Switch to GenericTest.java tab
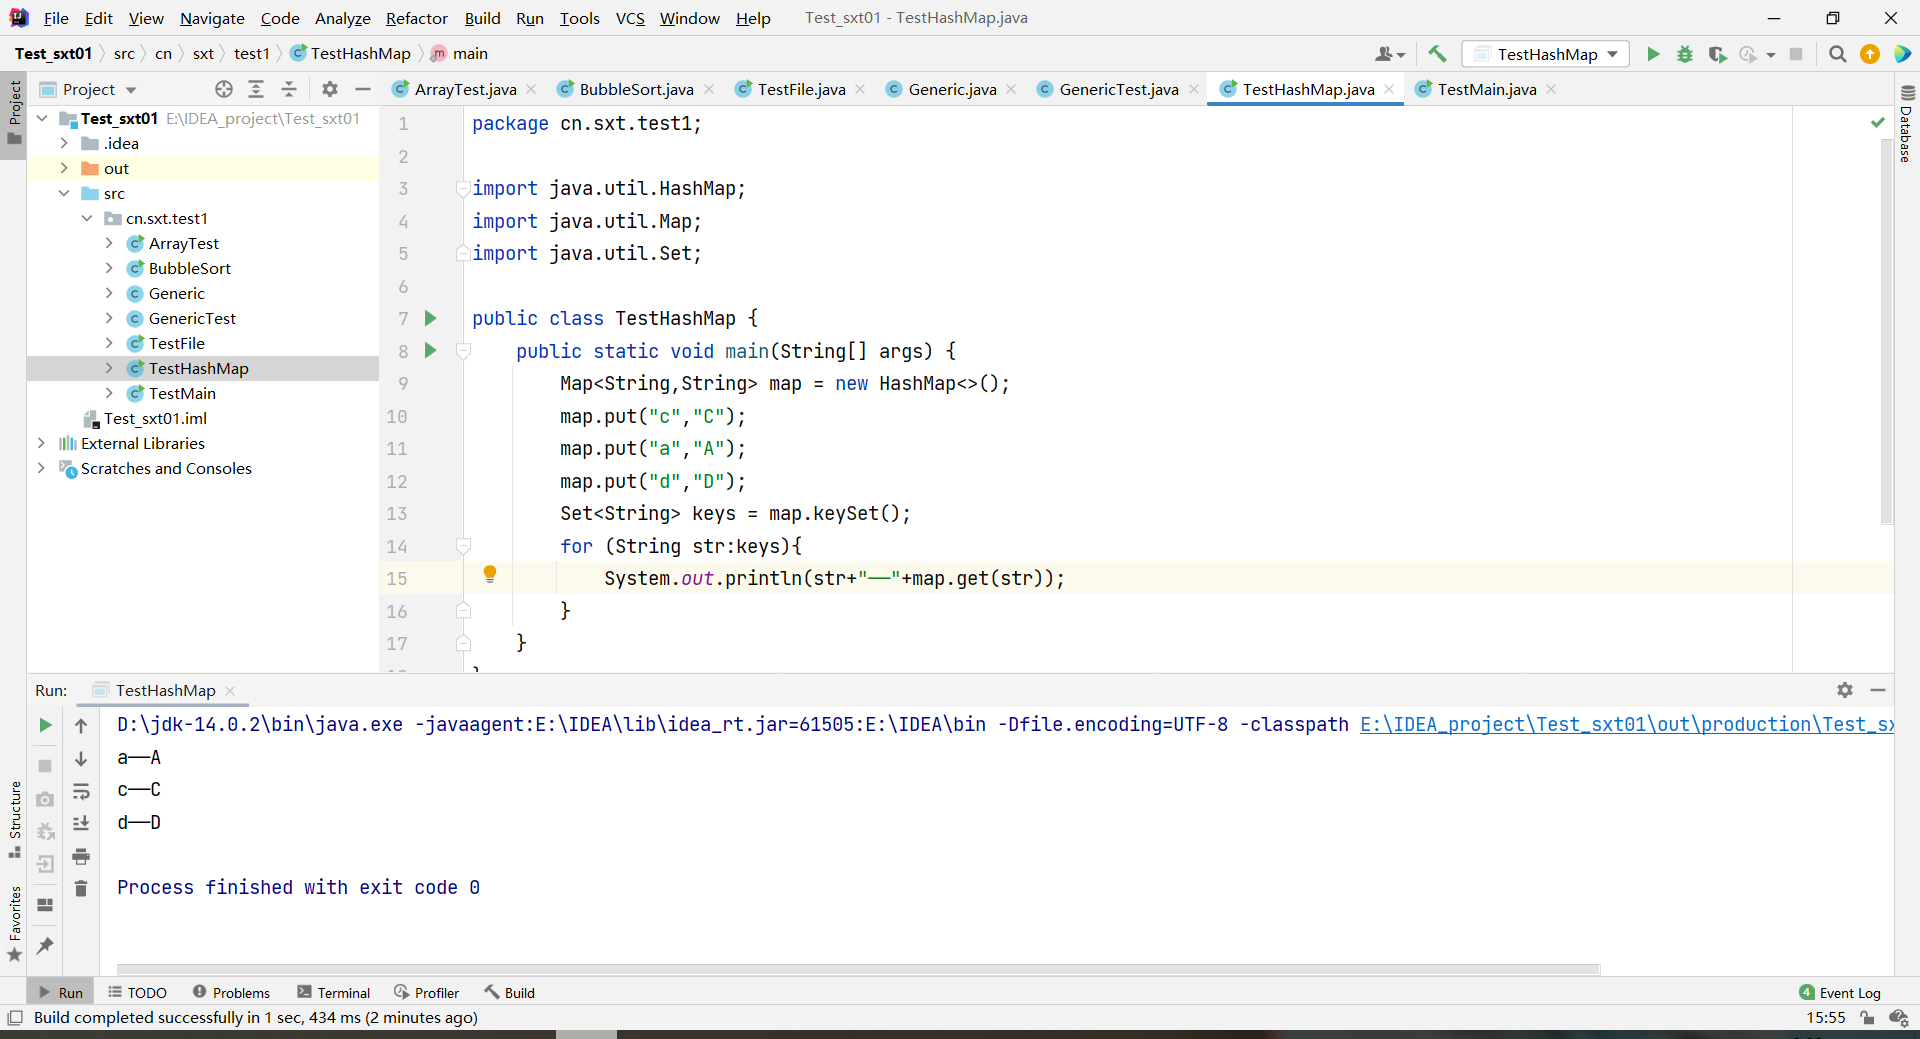The height and width of the screenshot is (1039, 1920). [1118, 89]
